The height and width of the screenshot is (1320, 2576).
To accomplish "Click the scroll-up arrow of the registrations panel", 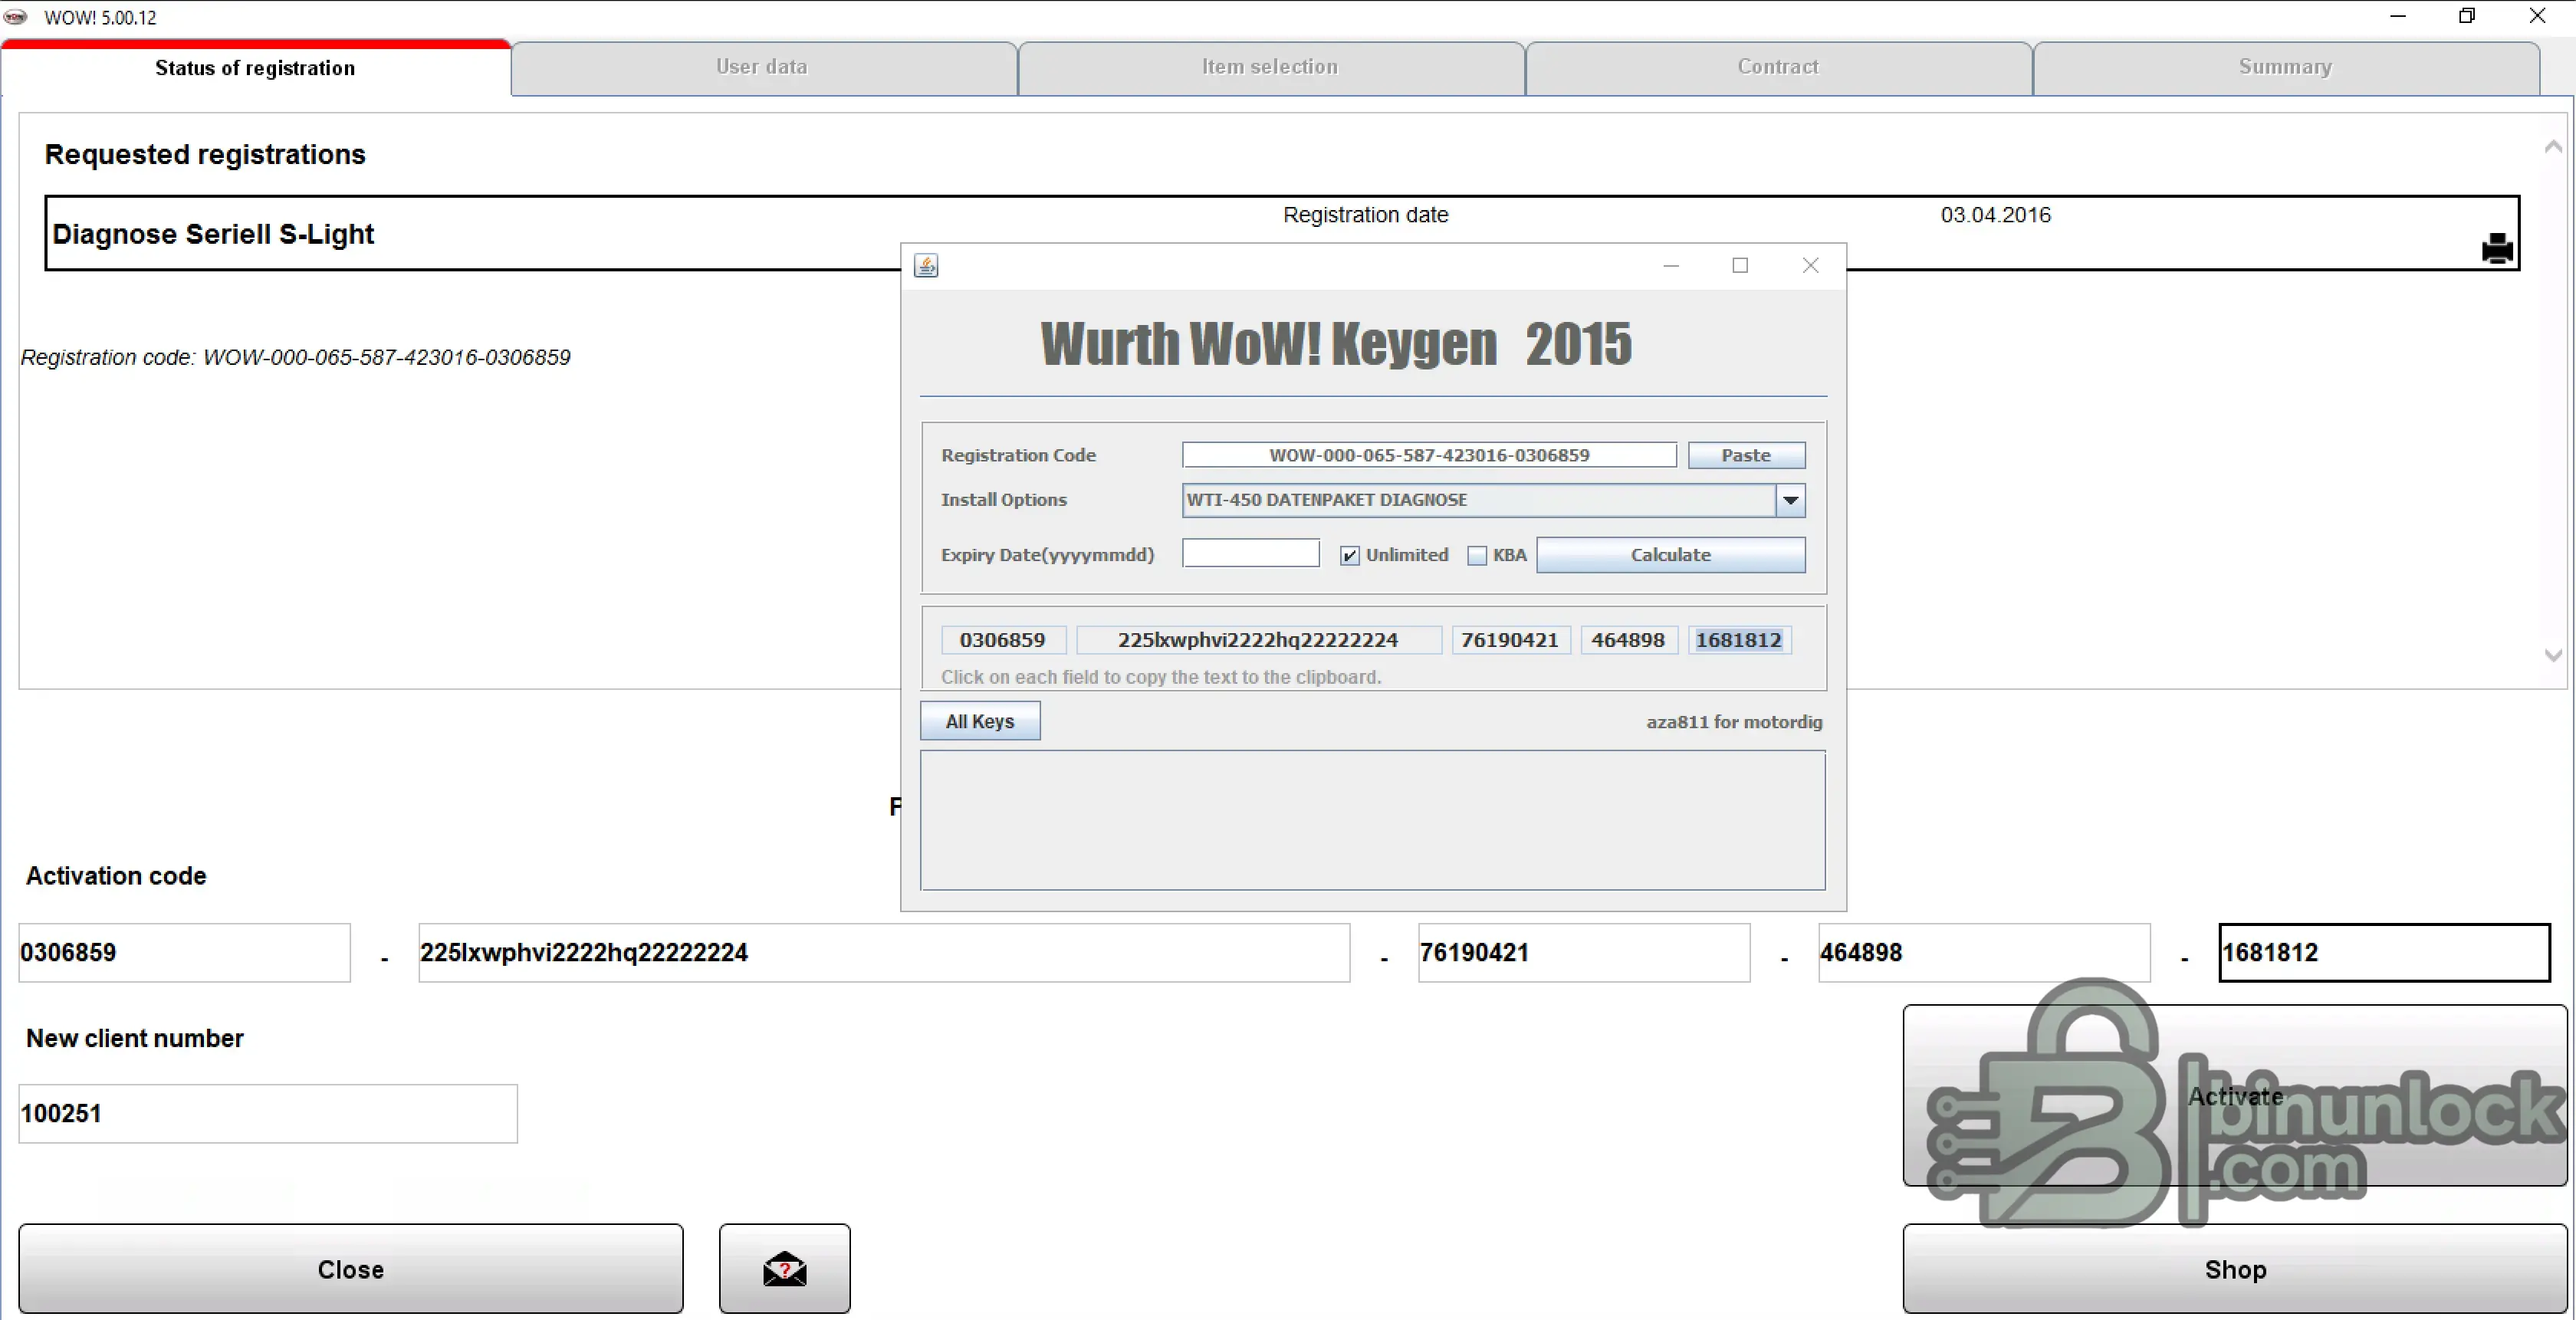I will 2553,147.
